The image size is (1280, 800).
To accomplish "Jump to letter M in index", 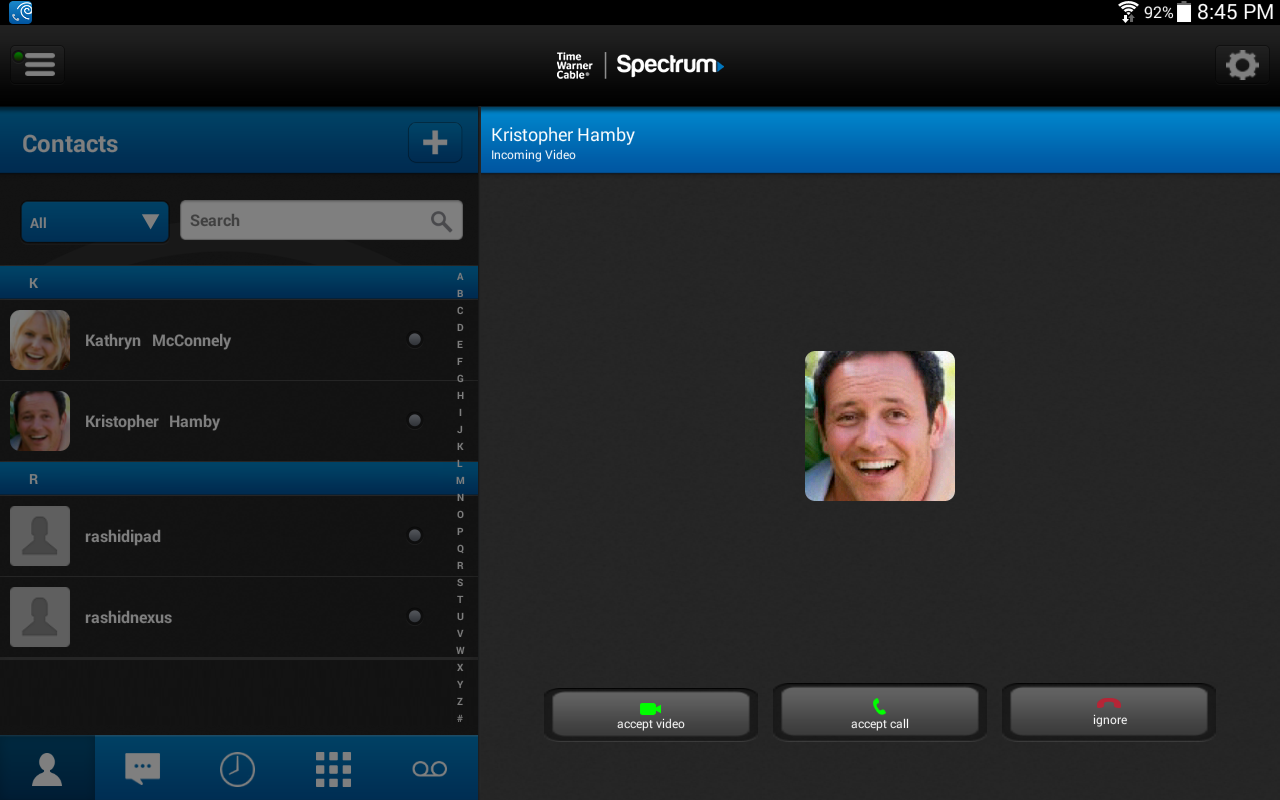I will point(460,481).
